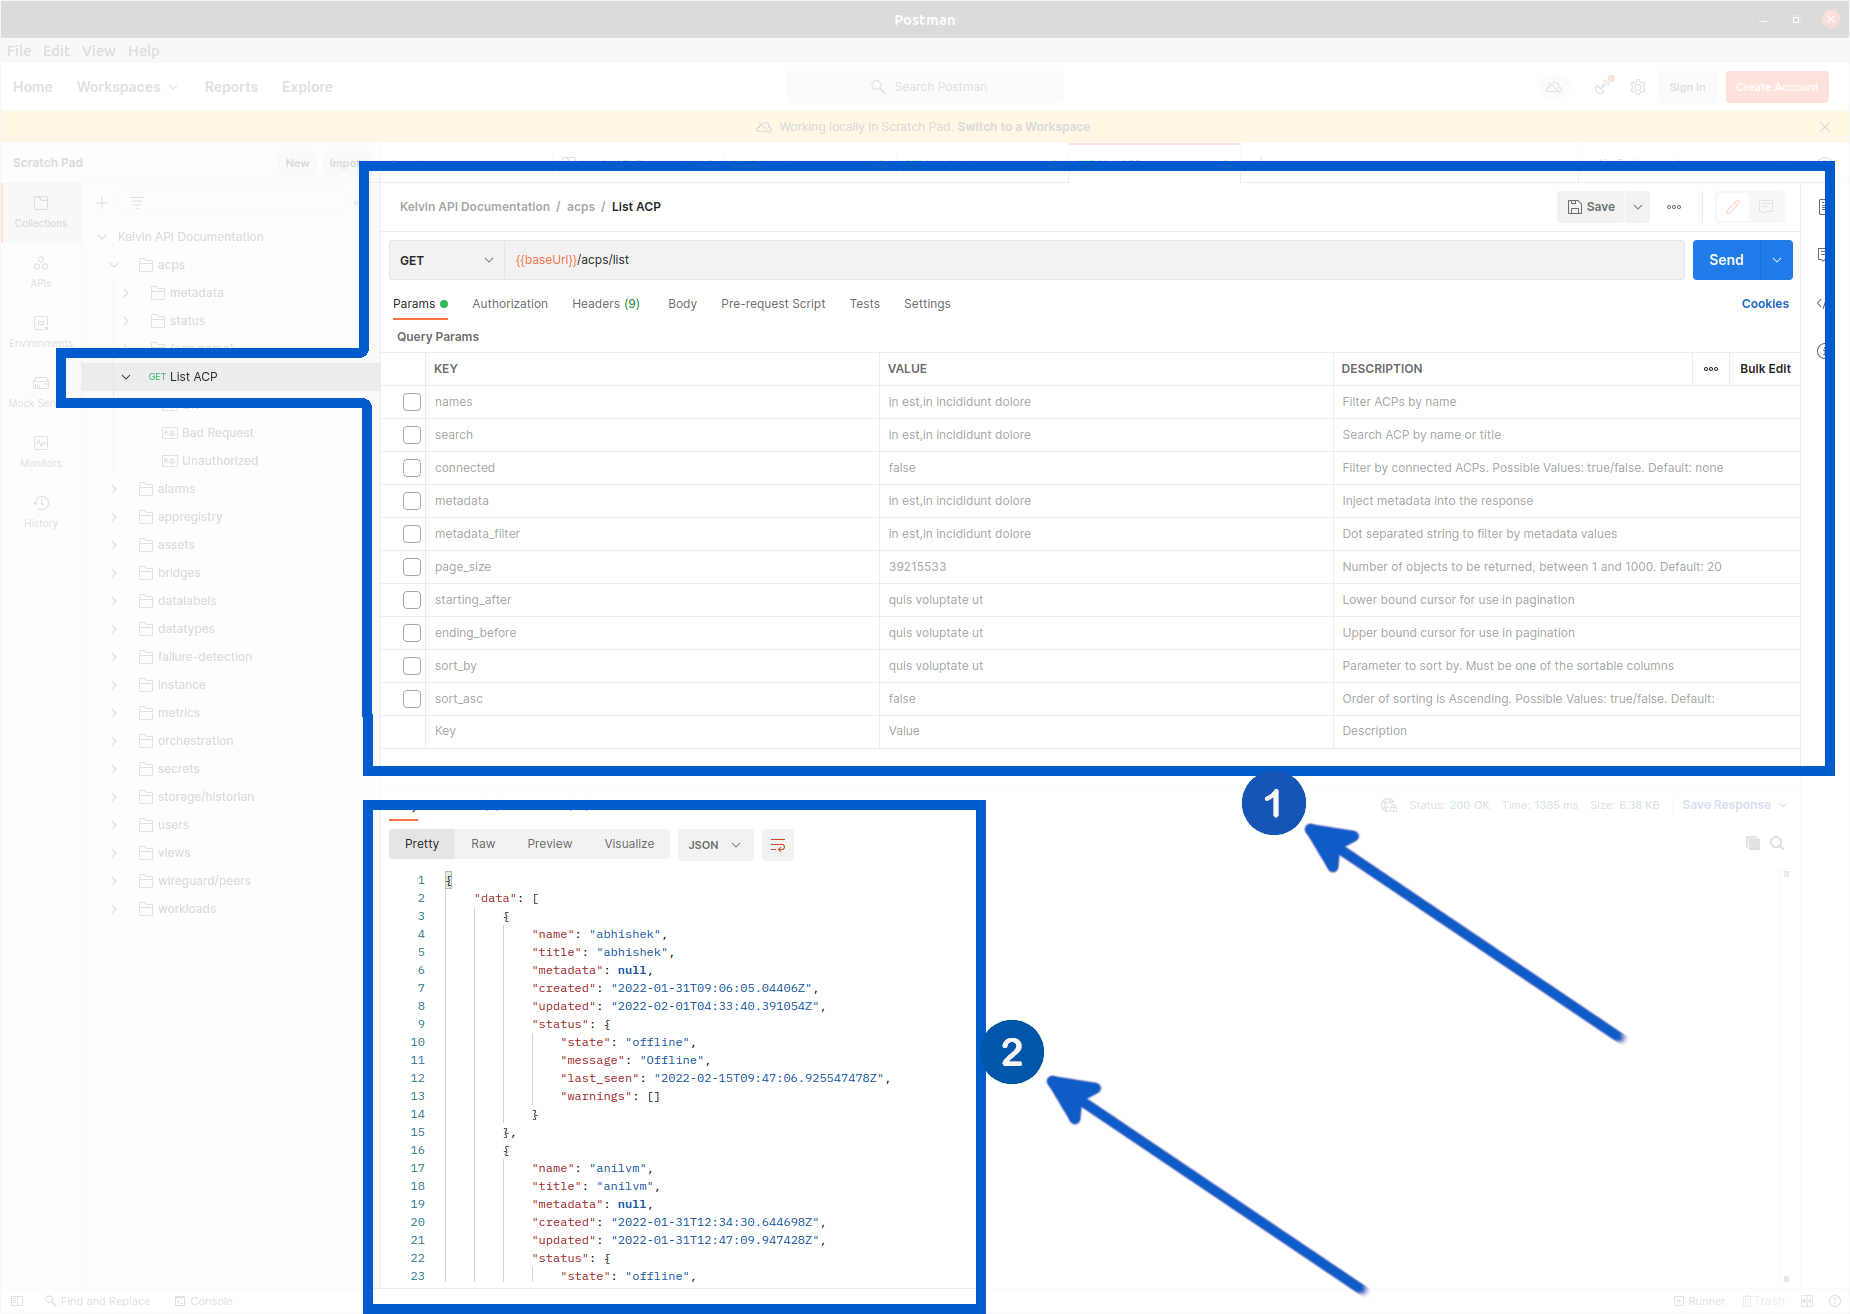Viewport: 1850px width, 1314px height.
Task: Enable the connected query parameter checkbox
Action: pos(411,467)
